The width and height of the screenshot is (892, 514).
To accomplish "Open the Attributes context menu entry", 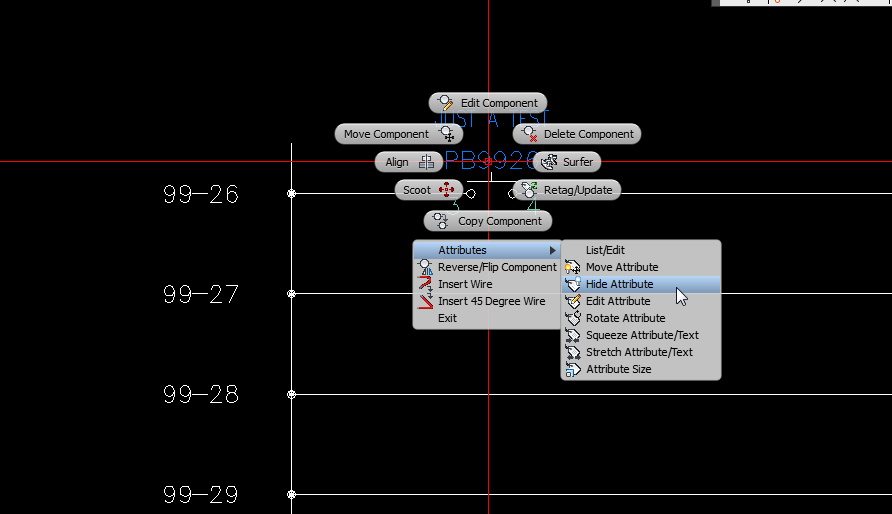I will coord(487,250).
